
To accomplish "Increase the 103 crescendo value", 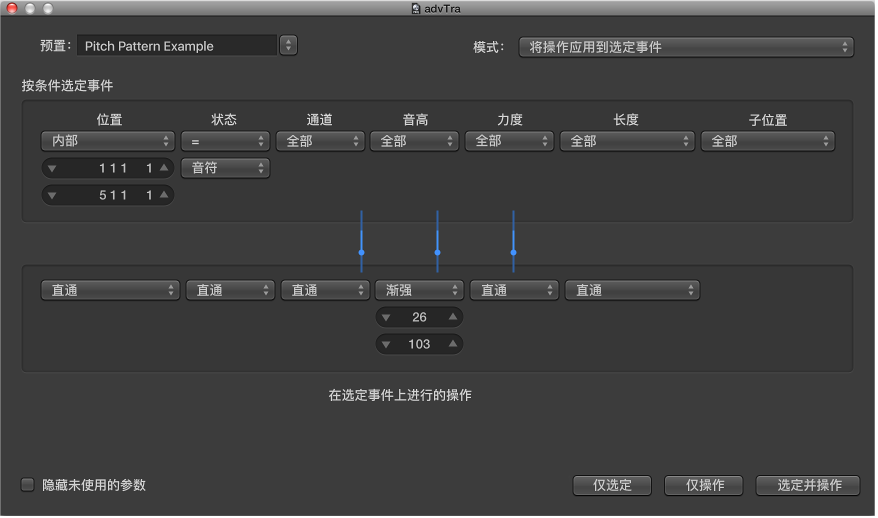I will 453,344.
